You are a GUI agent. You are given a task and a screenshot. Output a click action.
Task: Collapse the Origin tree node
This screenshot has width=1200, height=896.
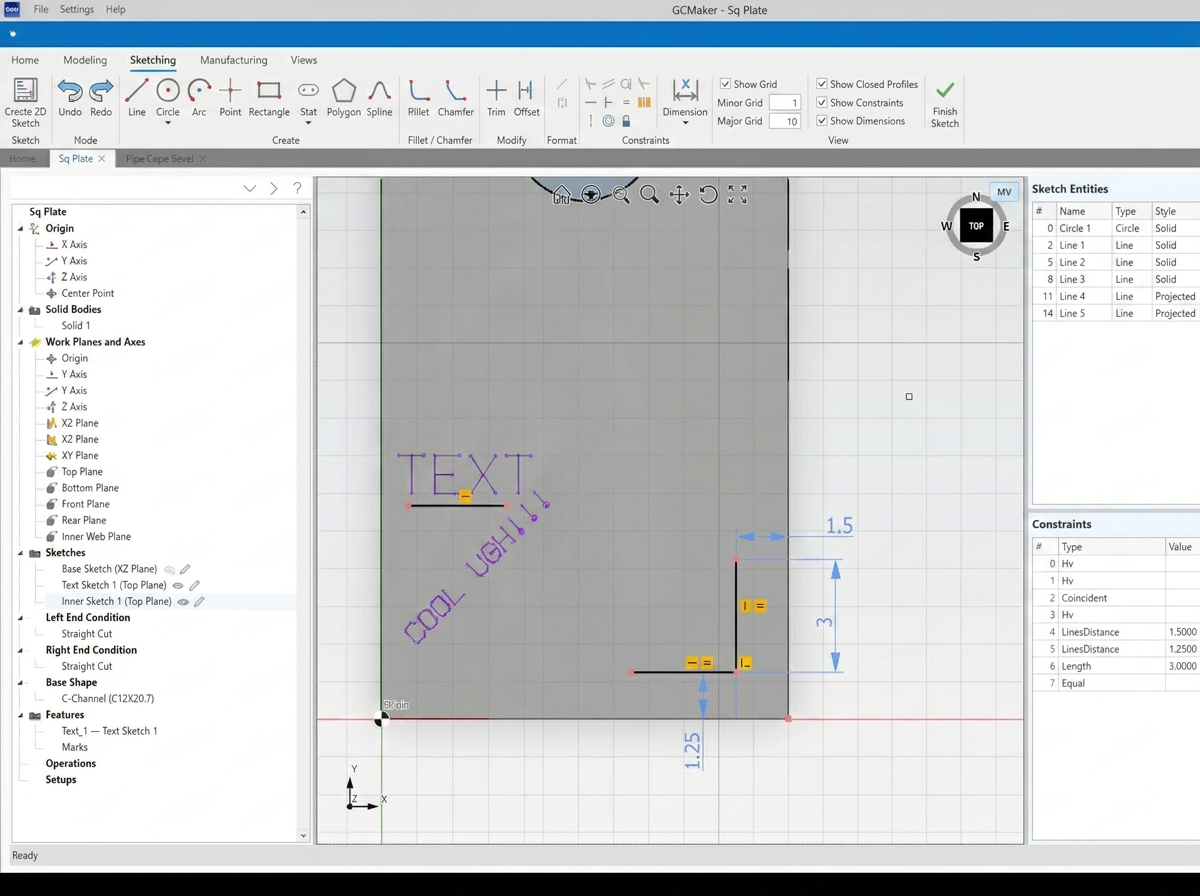click(x=21, y=228)
